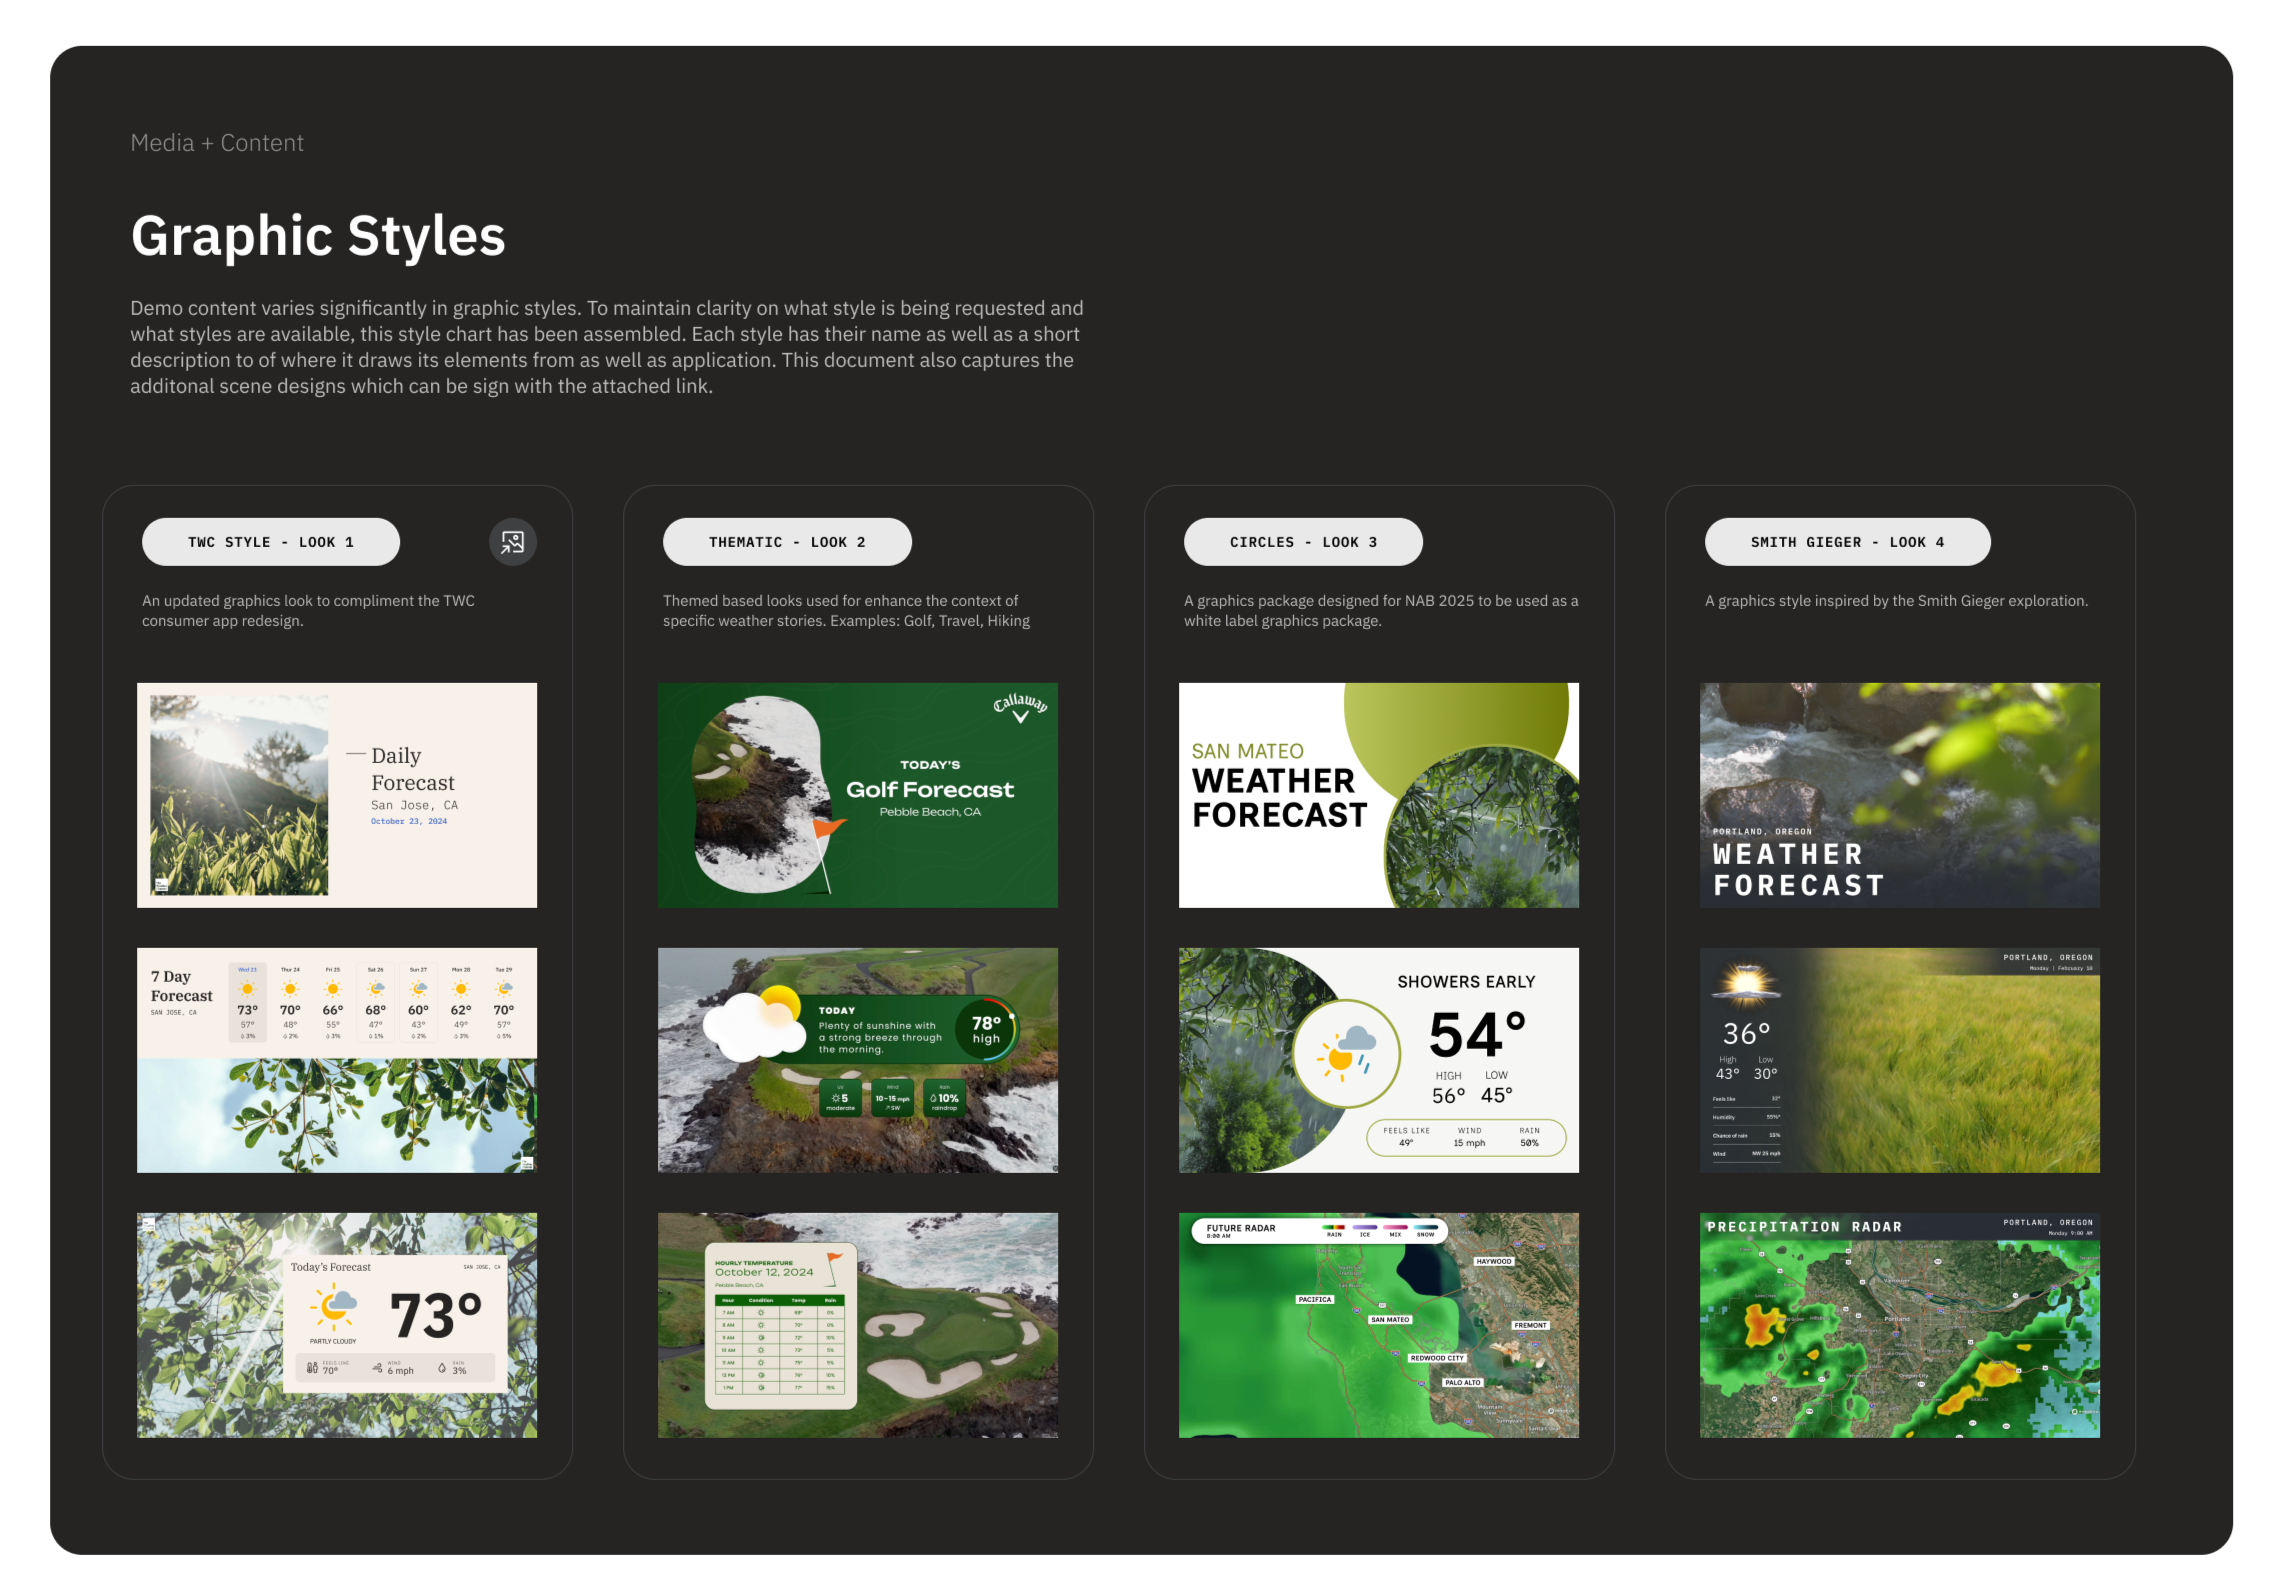Viewport: 2275px width, 1590px height.
Task: Click the Media + Content breadcrumb text
Action: [217, 143]
